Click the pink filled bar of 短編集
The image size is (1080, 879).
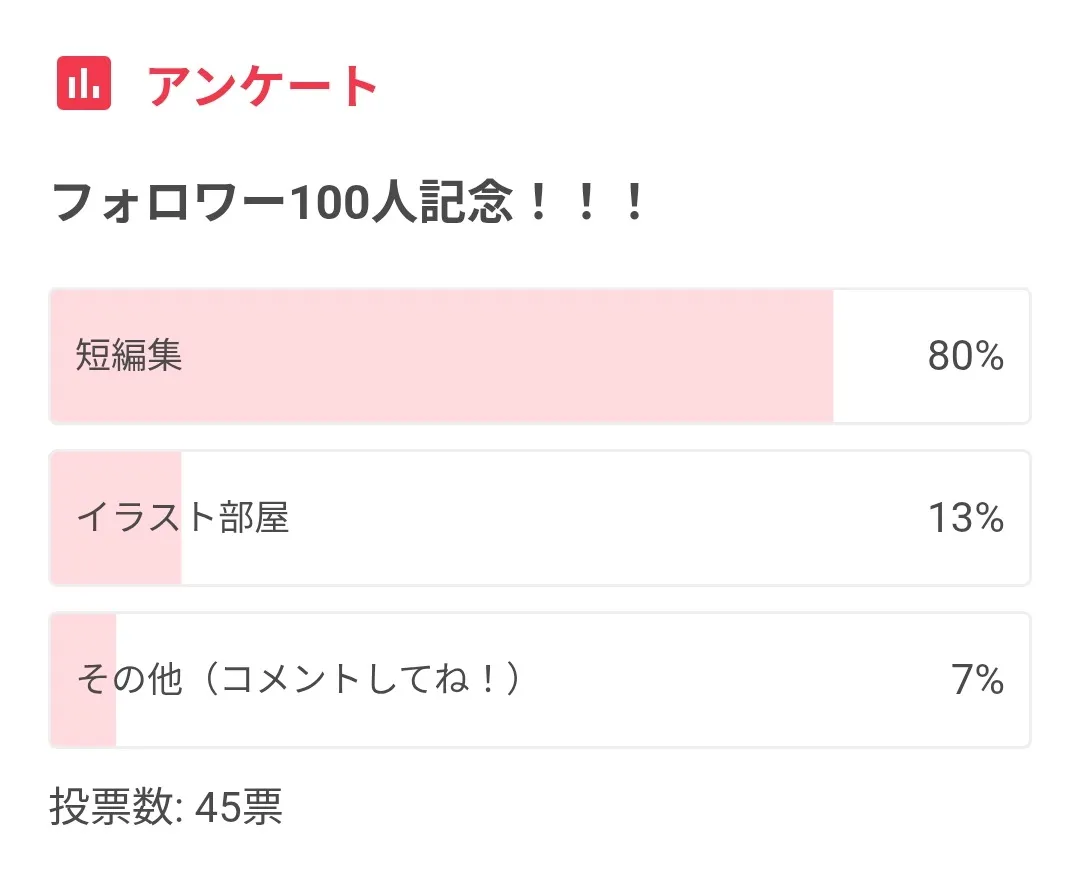coord(500,356)
